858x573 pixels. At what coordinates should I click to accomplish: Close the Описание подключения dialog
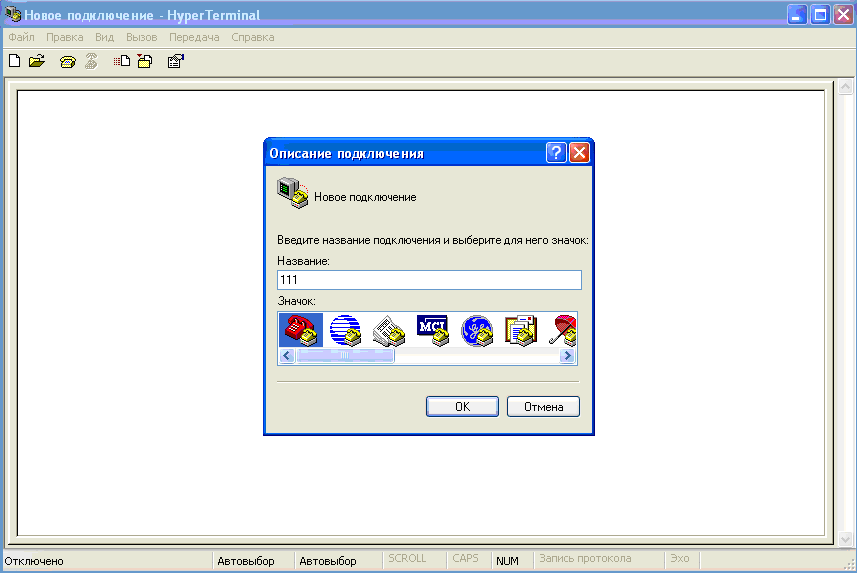click(x=579, y=153)
